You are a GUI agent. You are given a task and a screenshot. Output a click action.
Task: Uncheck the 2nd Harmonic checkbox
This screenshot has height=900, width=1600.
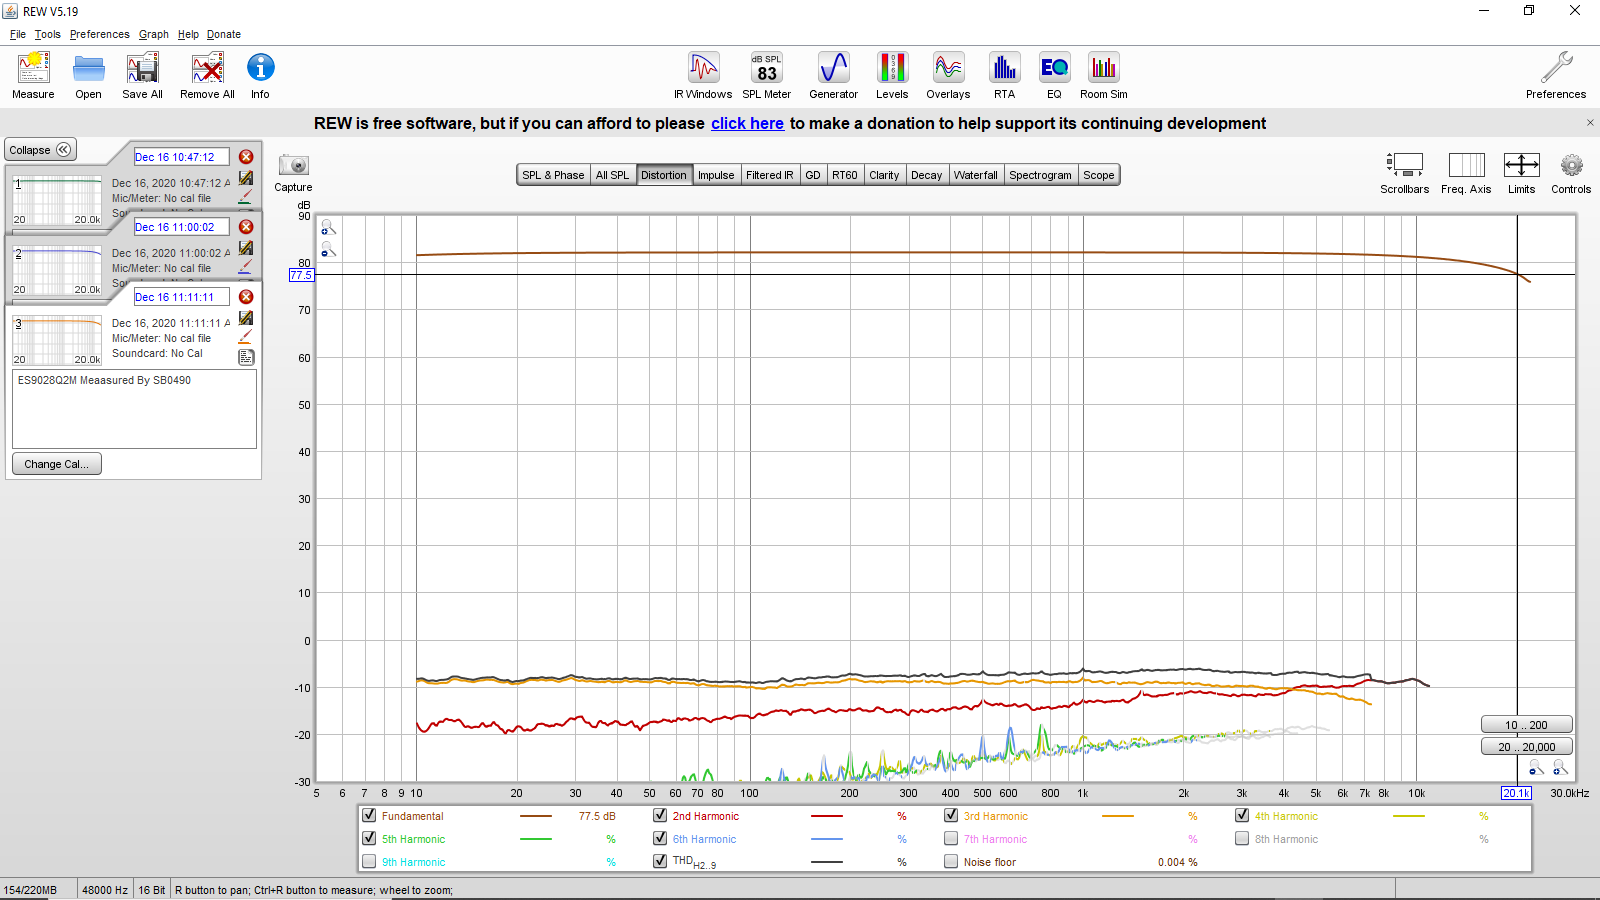[660, 815]
